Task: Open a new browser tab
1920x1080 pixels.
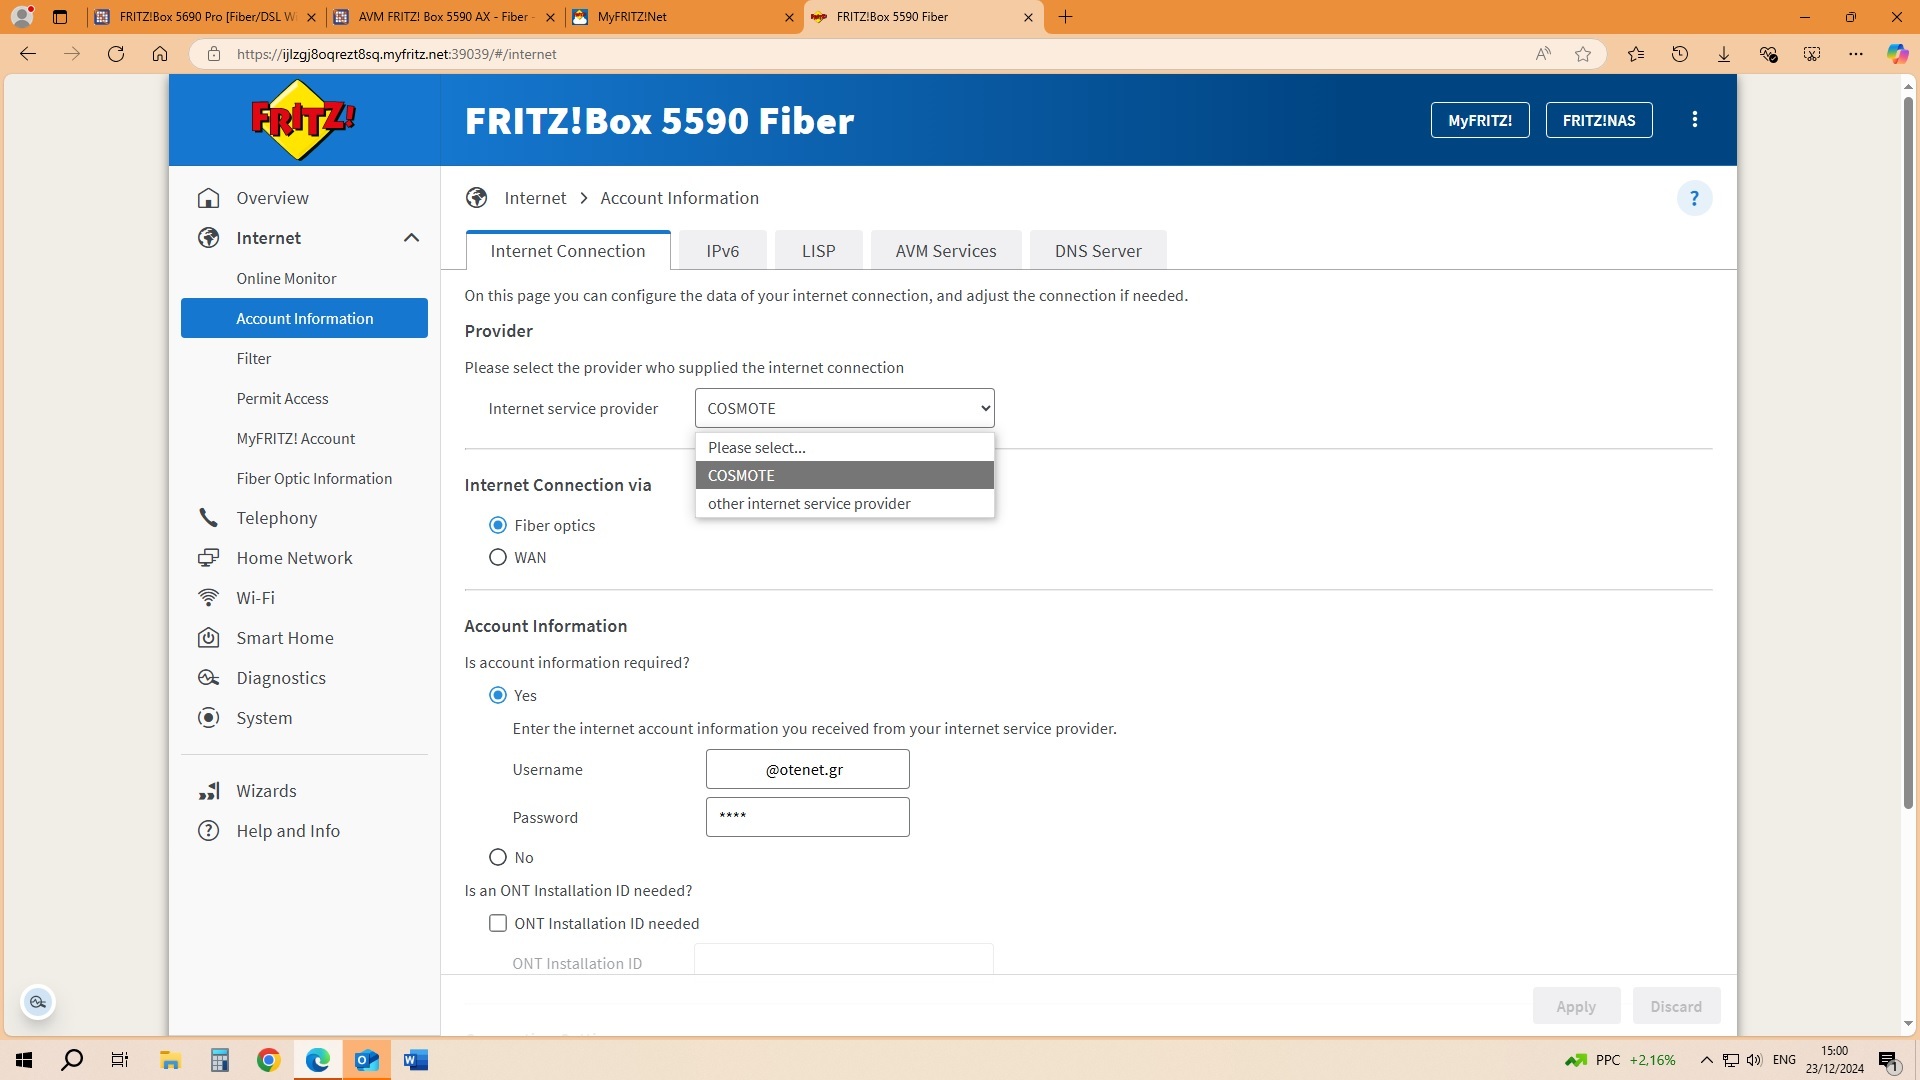Action: tap(1065, 17)
